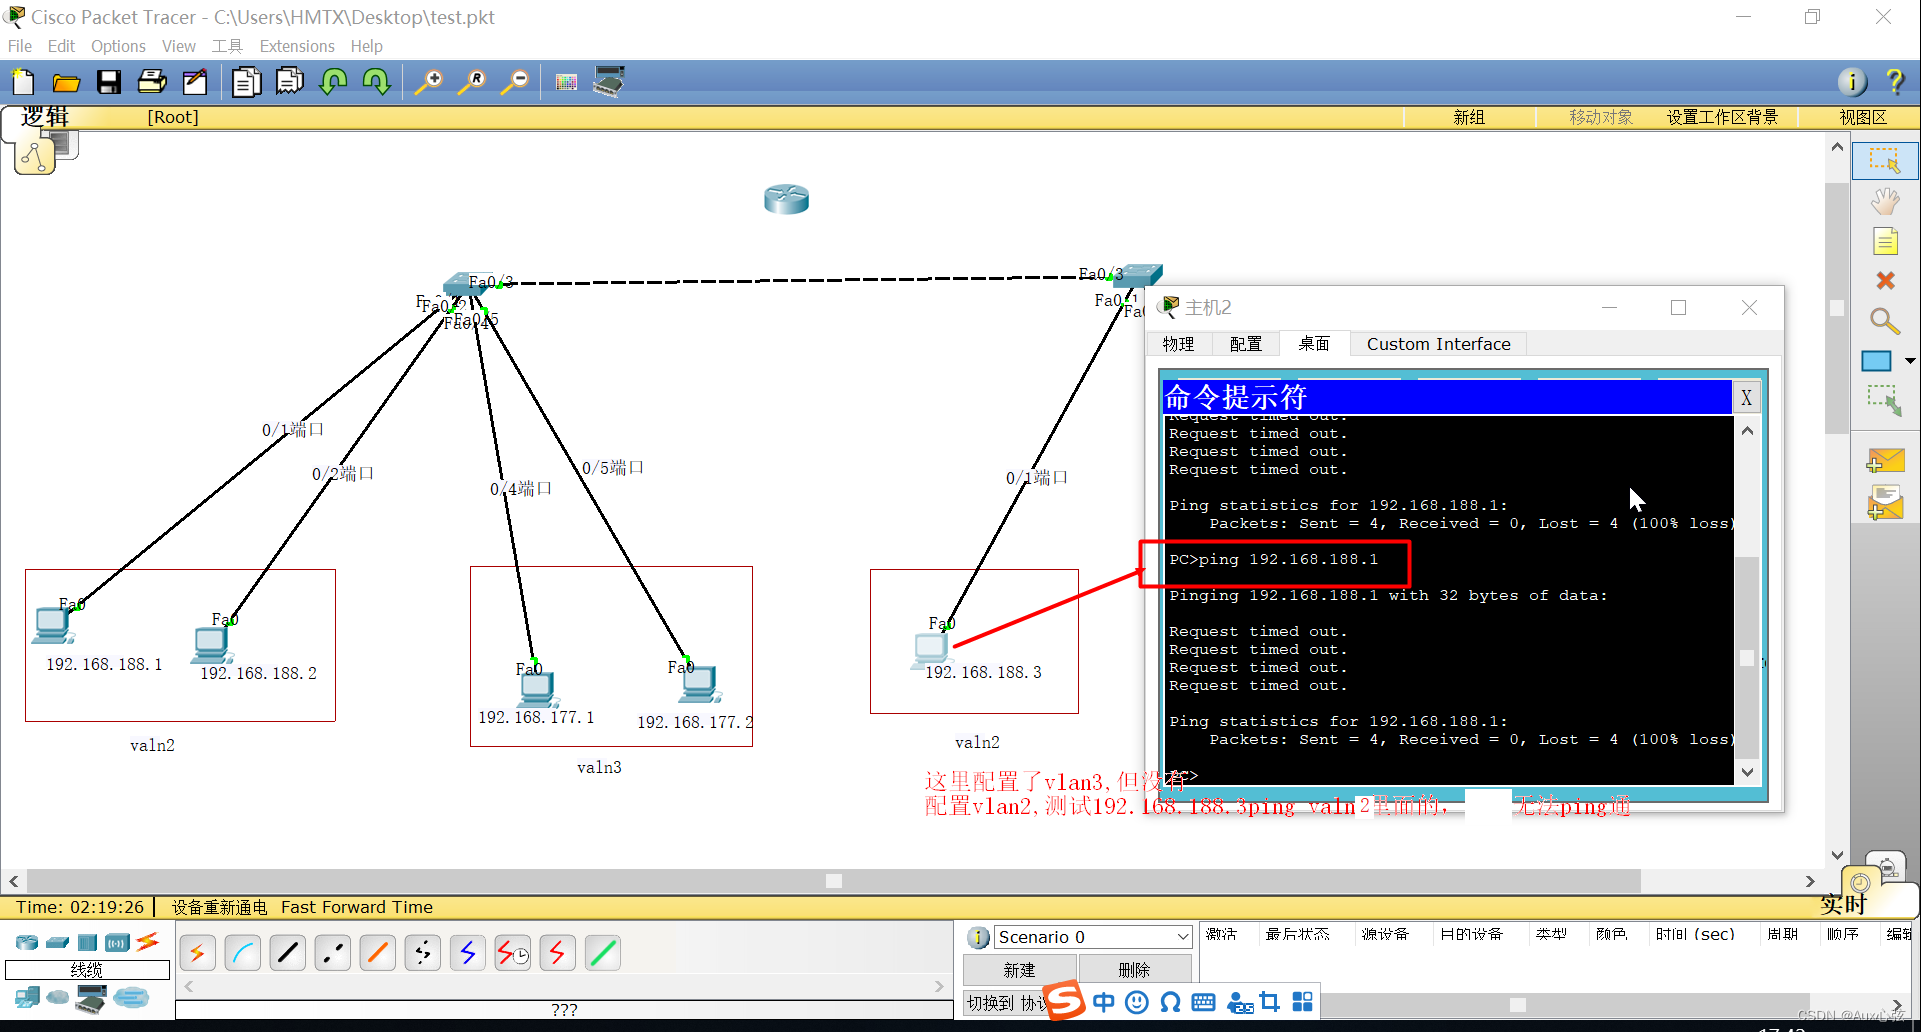The height and width of the screenshot is (1032, 1921).
Task: Click the router device on the canvas
Action: click(786, 199)
